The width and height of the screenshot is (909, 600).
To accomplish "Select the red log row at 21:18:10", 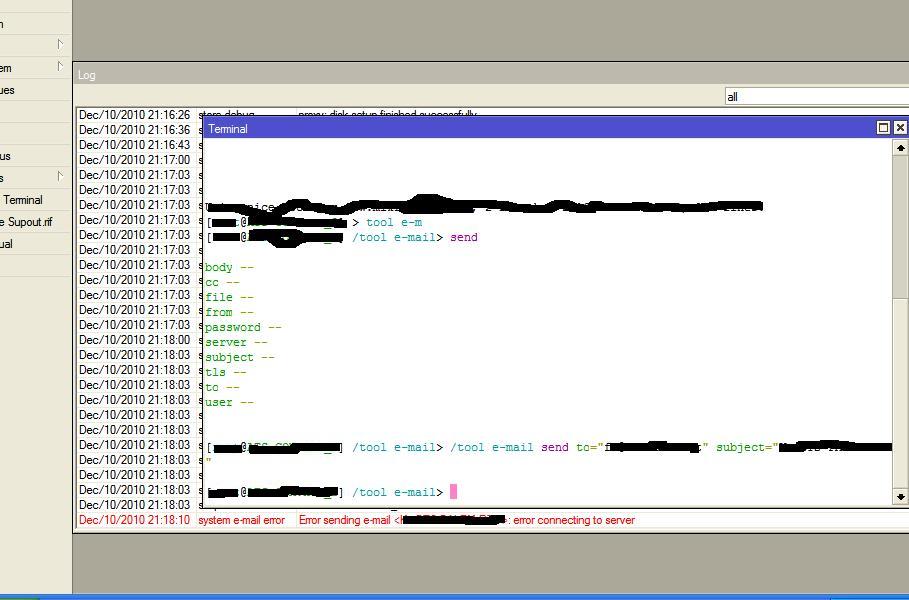I will click(x=493, y=520).
